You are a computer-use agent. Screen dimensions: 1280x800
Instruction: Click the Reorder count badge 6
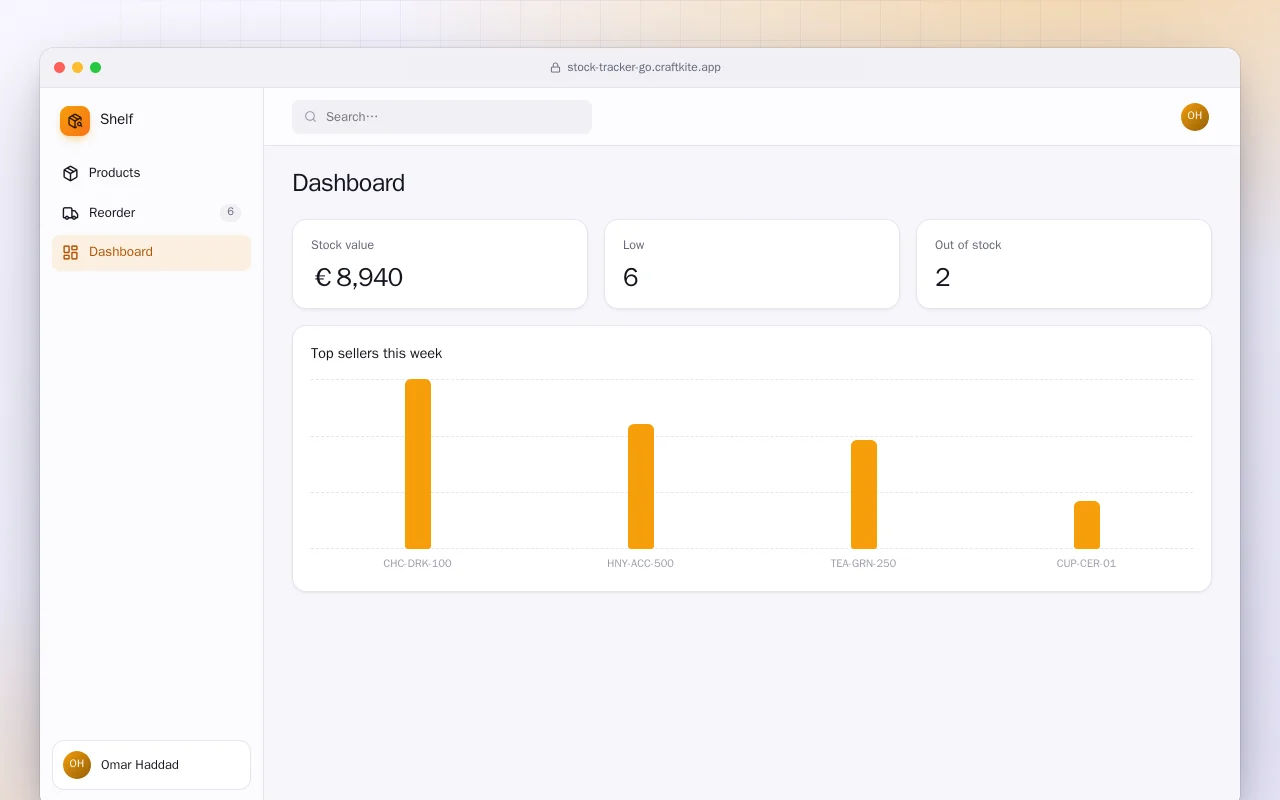(x=230, y=212)
